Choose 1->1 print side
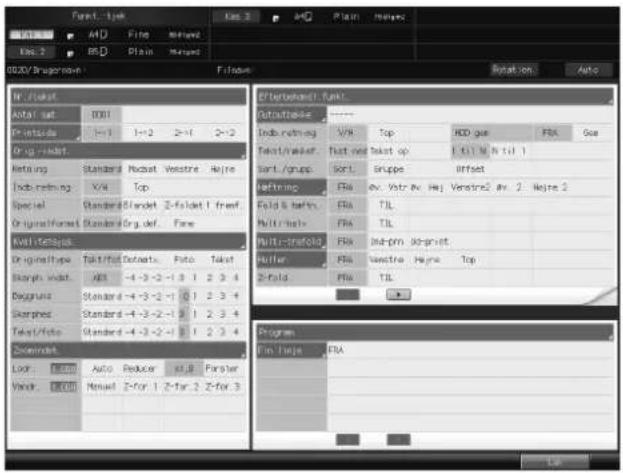Image resolution: width=623 pixels, height=473 pixels. point(103,133)
